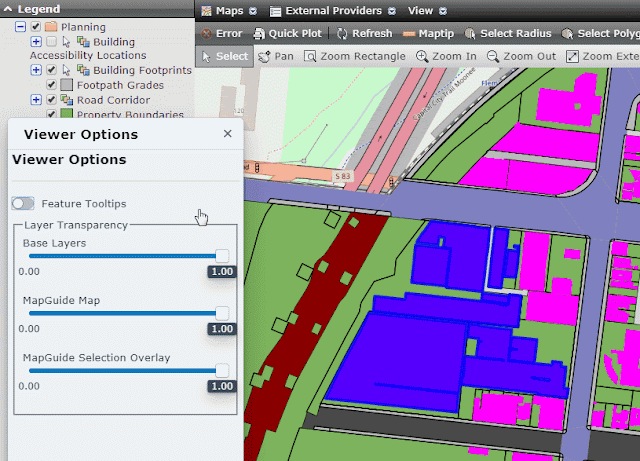The image size is (640, 461).
Task: Click the Zoom Extents icon
Action: [572, 56]
